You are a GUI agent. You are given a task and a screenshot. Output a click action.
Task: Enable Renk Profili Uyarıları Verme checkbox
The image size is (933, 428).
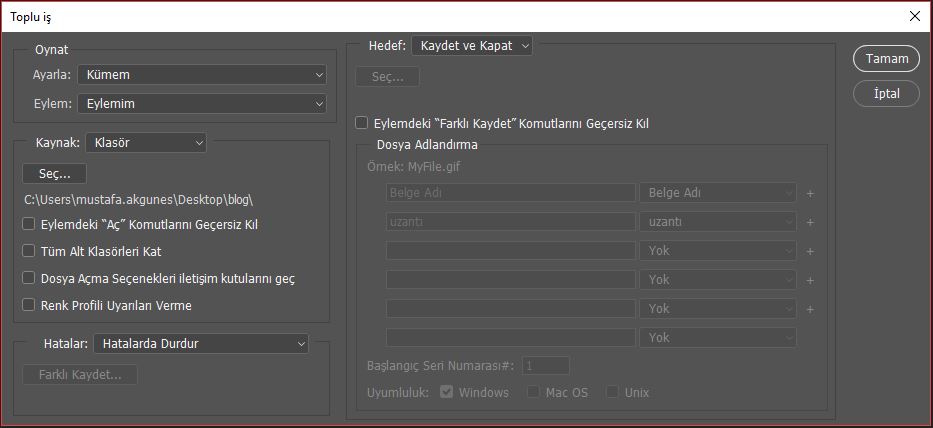pos(29,305)
